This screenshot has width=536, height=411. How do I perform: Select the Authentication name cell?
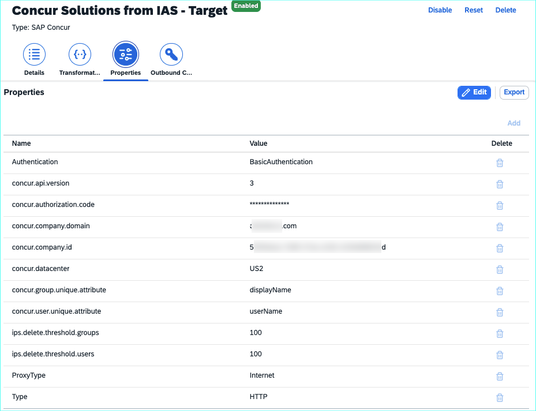pyautogui.click(x=35, y=162)
